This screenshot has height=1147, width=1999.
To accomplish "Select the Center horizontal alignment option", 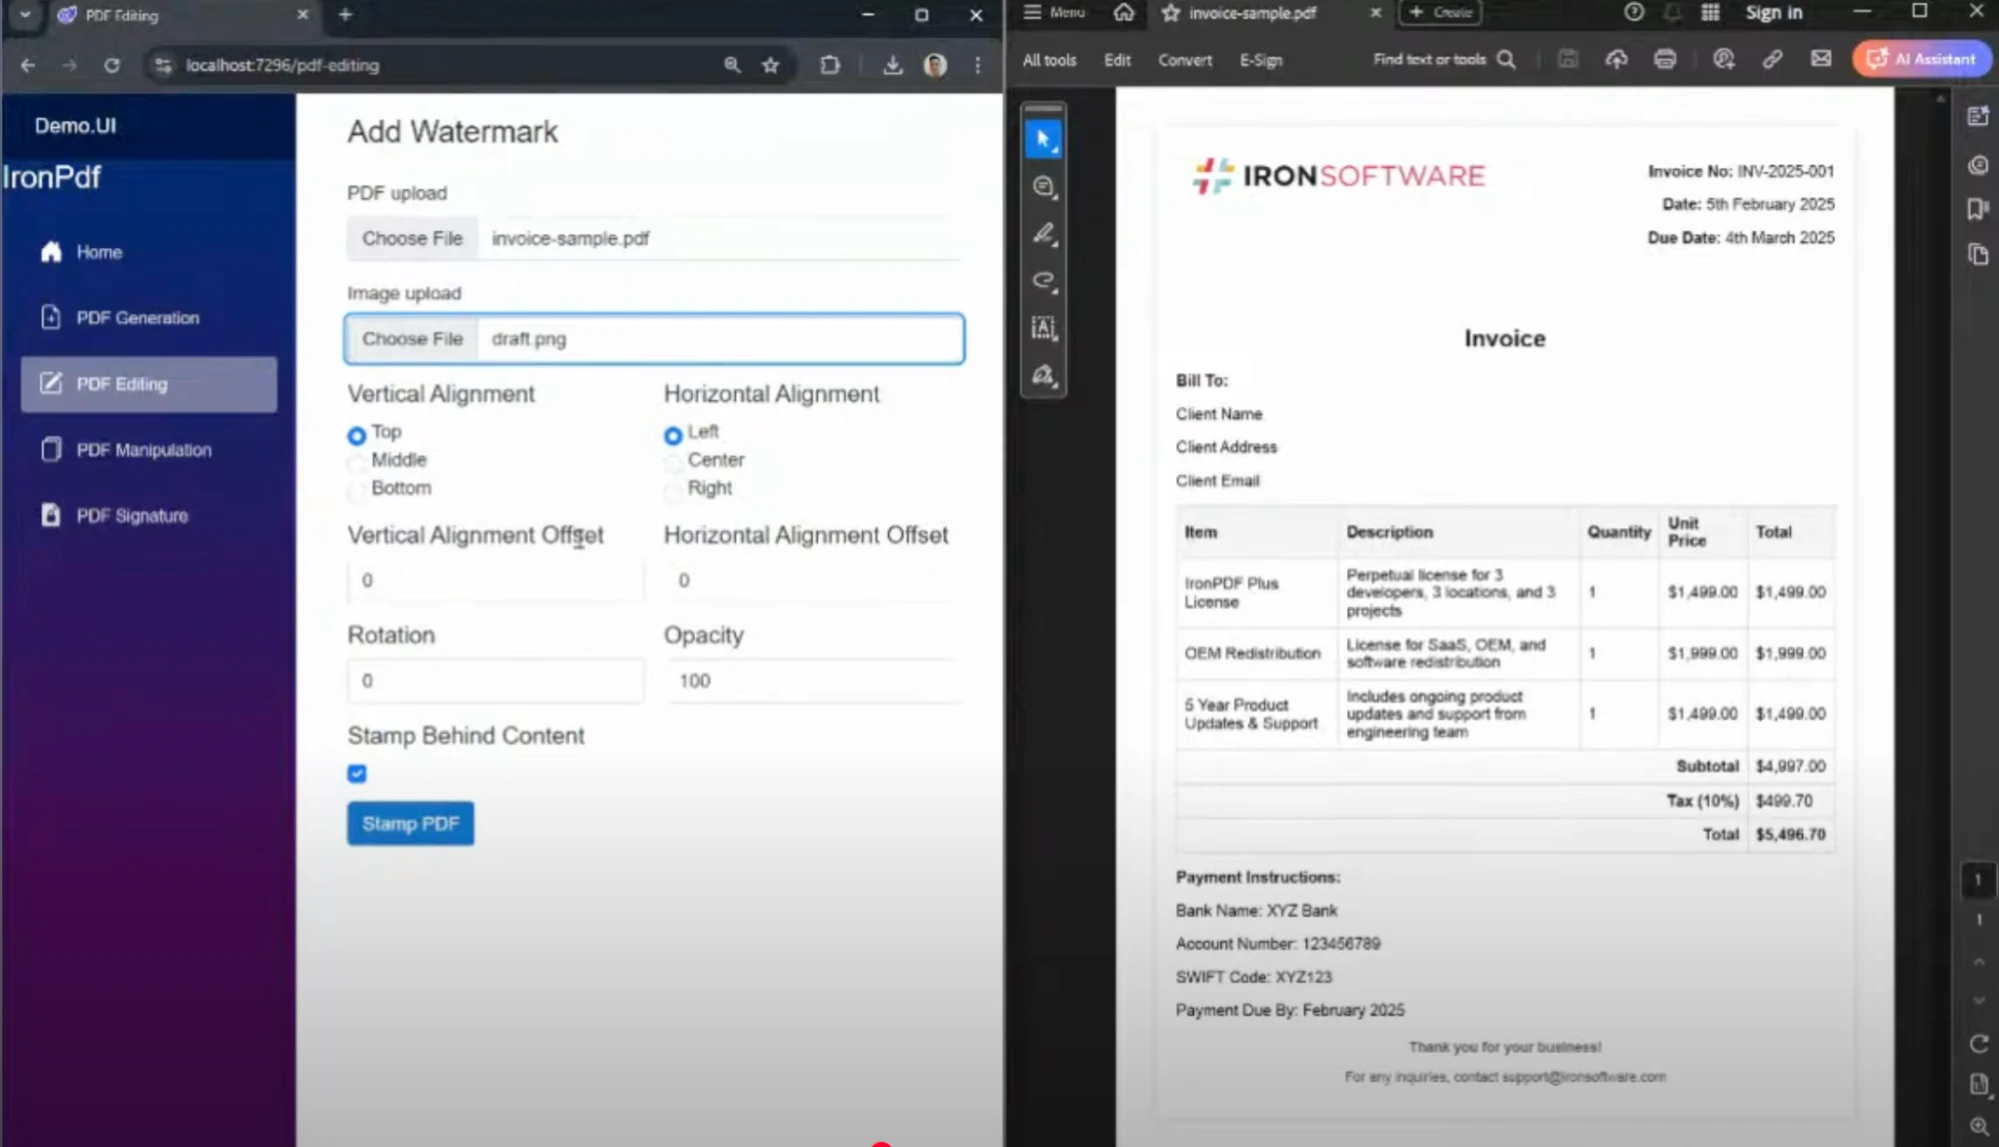I will 673,462.
